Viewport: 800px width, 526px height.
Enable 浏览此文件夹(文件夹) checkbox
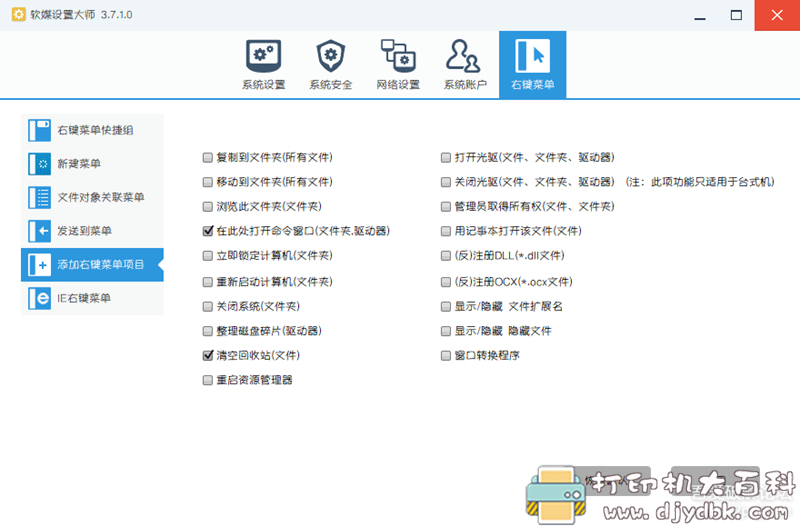(x=207, y=207)
